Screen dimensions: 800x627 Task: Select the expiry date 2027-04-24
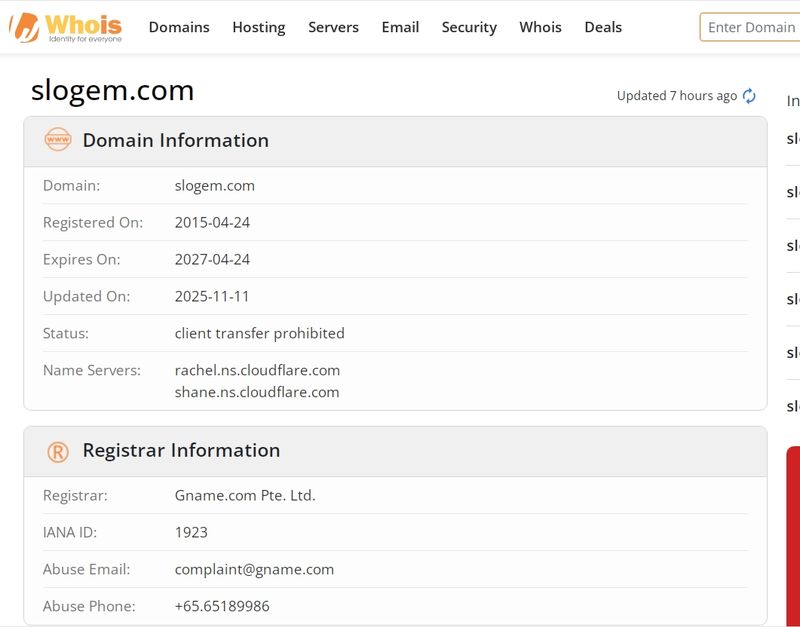[212, 259]
